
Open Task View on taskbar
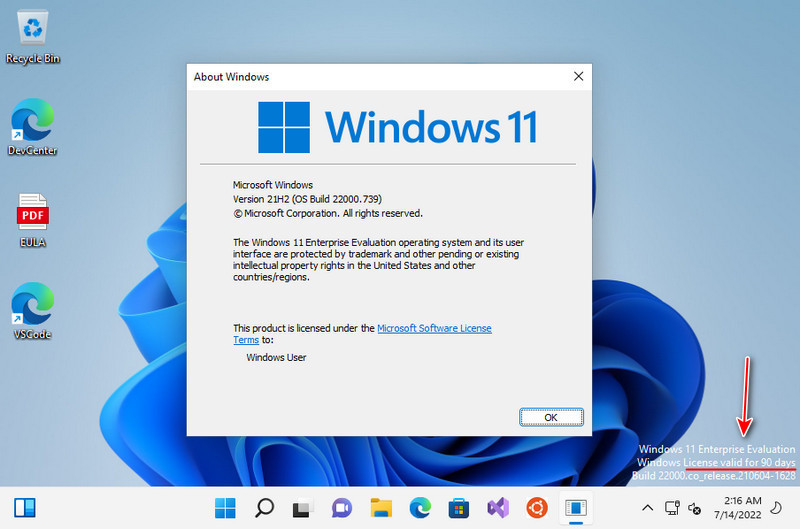302,509
